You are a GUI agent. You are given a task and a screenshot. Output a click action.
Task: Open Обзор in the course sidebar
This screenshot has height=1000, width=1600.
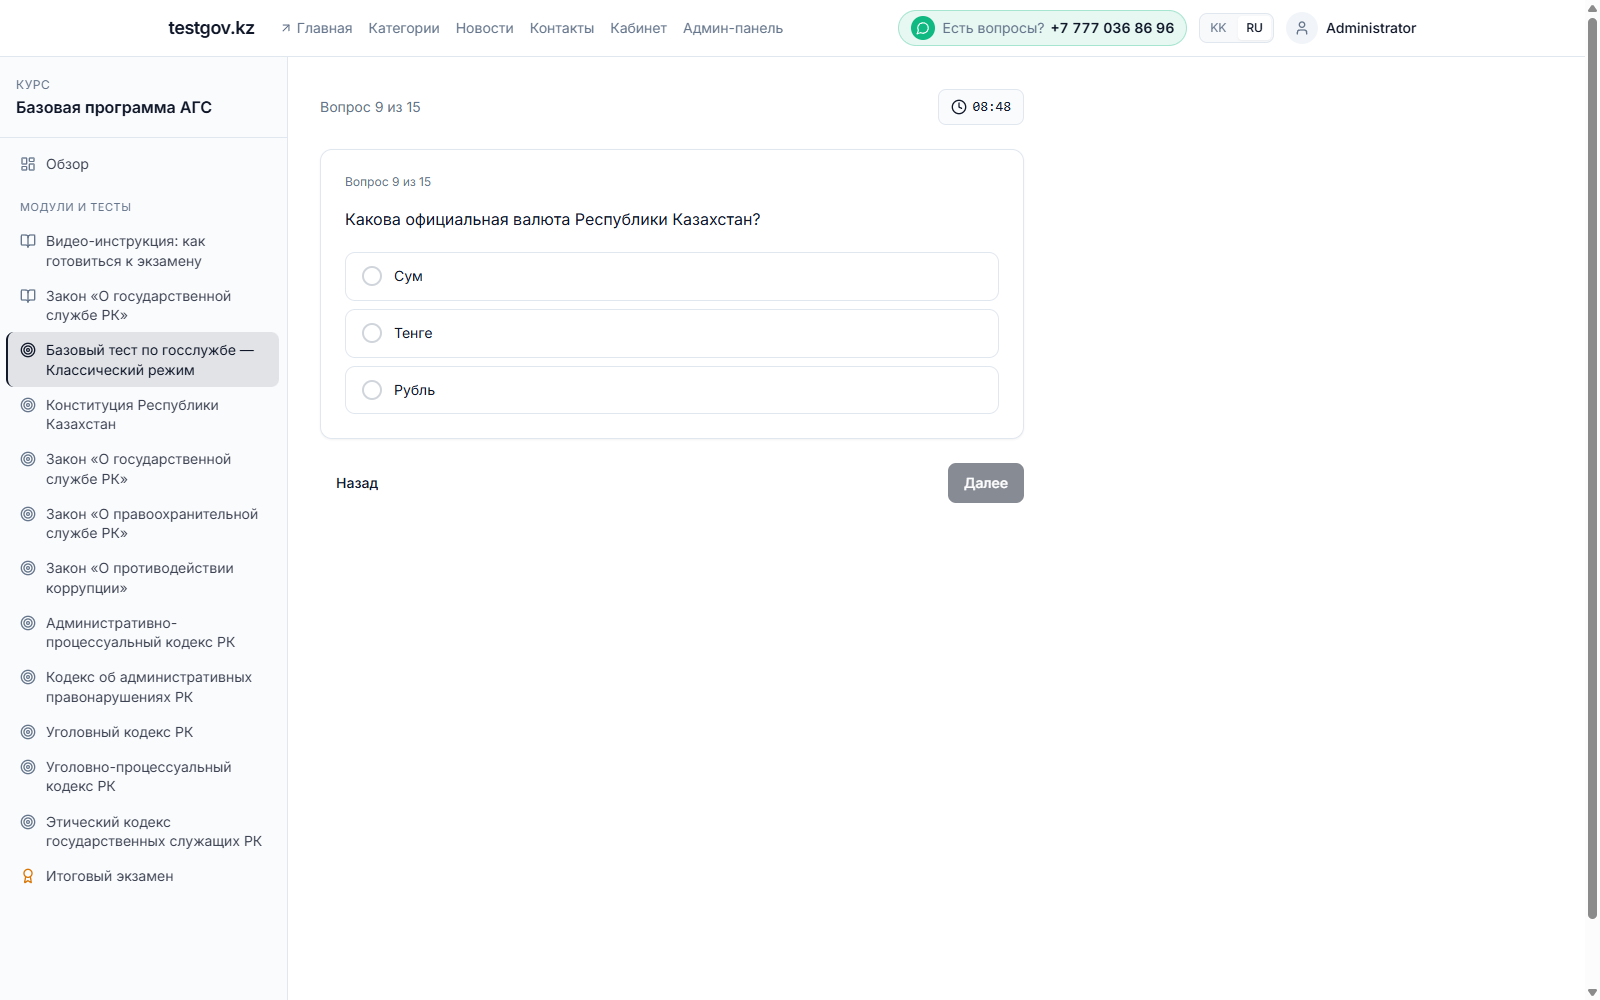143,164
